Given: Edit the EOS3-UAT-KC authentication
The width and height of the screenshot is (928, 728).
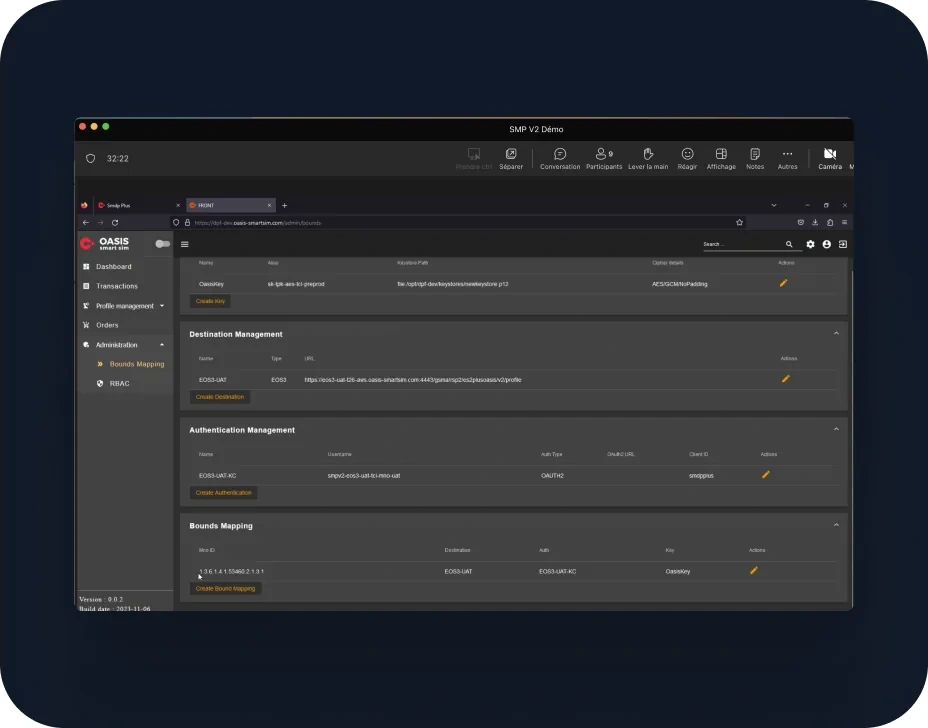Looking at the screenshot, I should coord(765,475).
